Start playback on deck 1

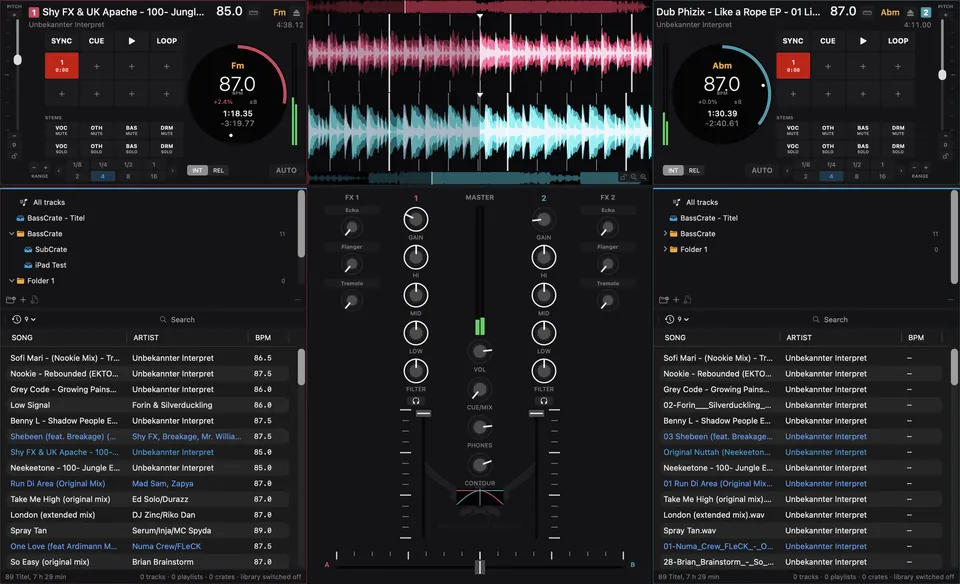[x=131, y=41]
